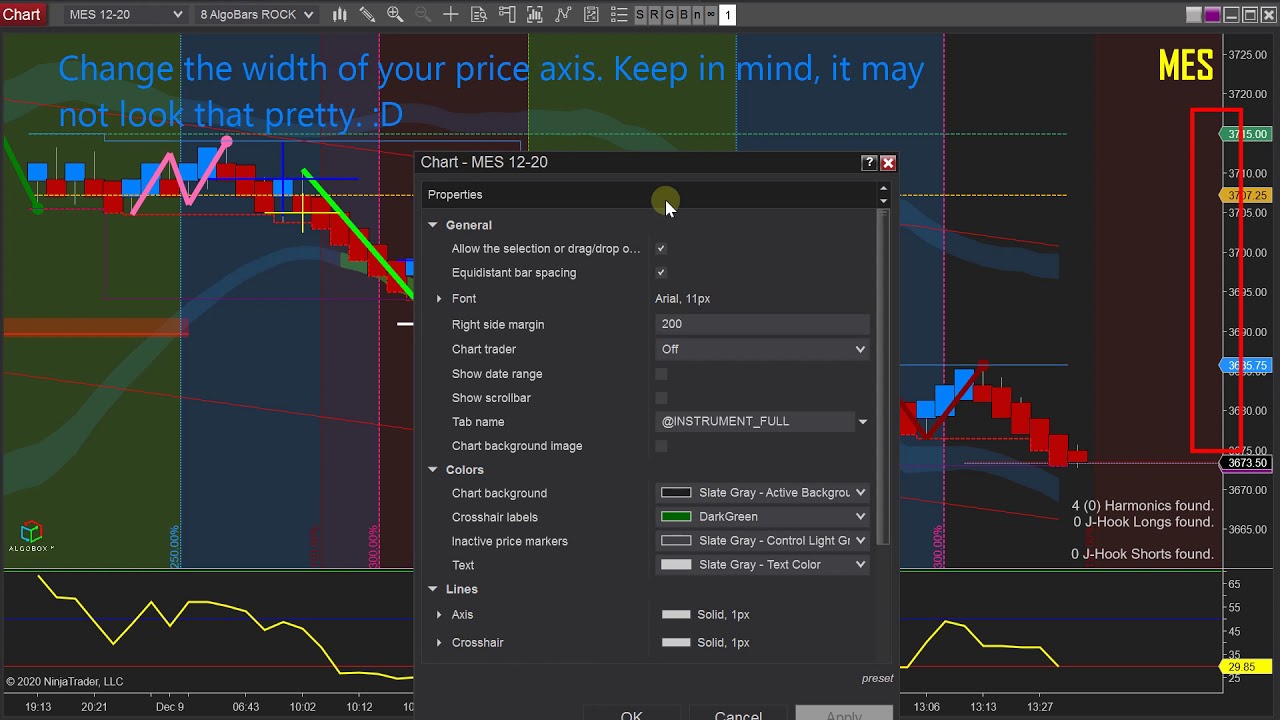Open the Text color dropdown

point(763,565)
